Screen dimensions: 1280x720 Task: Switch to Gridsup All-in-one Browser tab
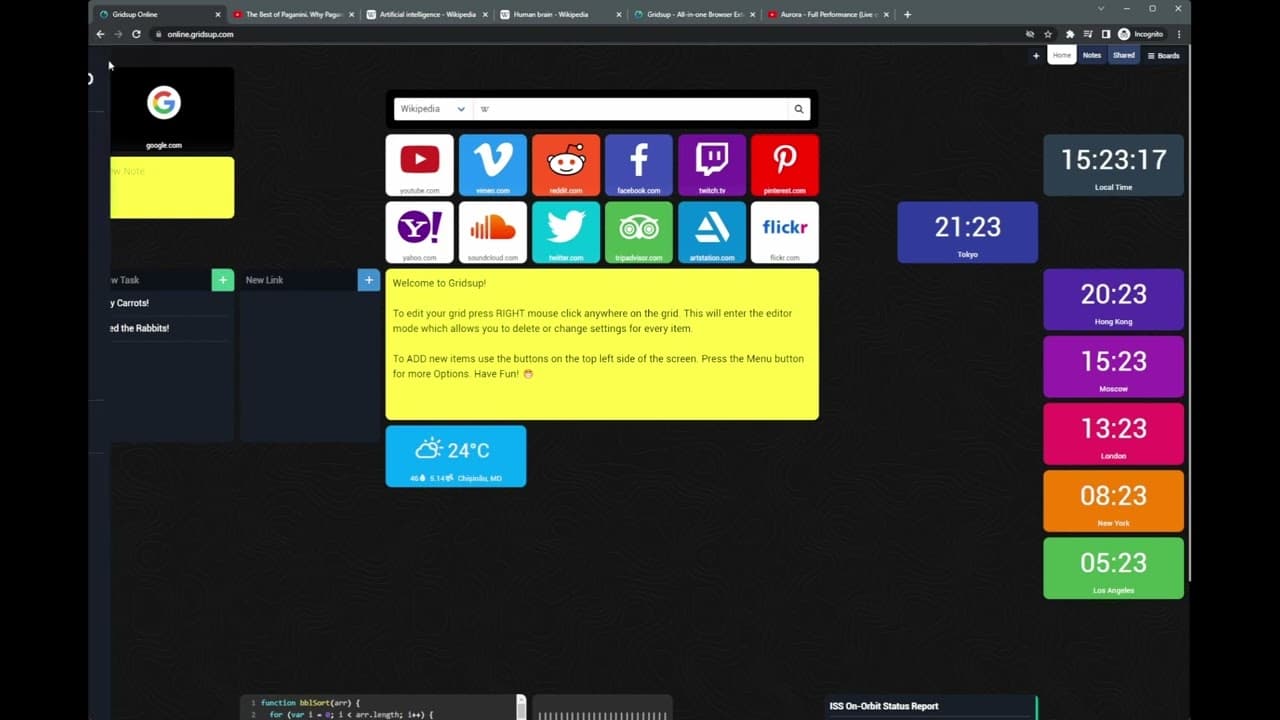(693, 15)
